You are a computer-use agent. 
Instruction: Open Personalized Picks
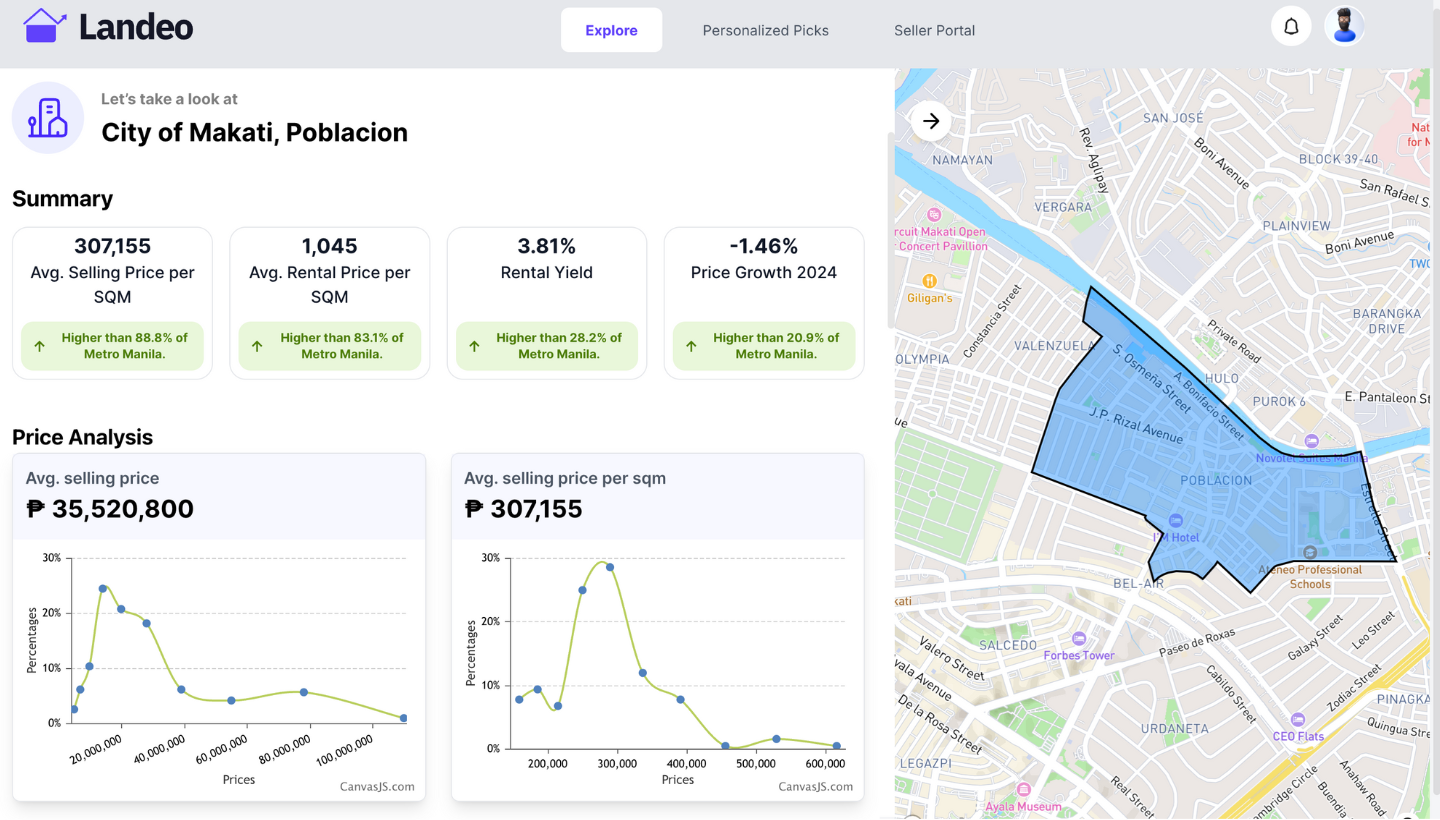point(765,30)
